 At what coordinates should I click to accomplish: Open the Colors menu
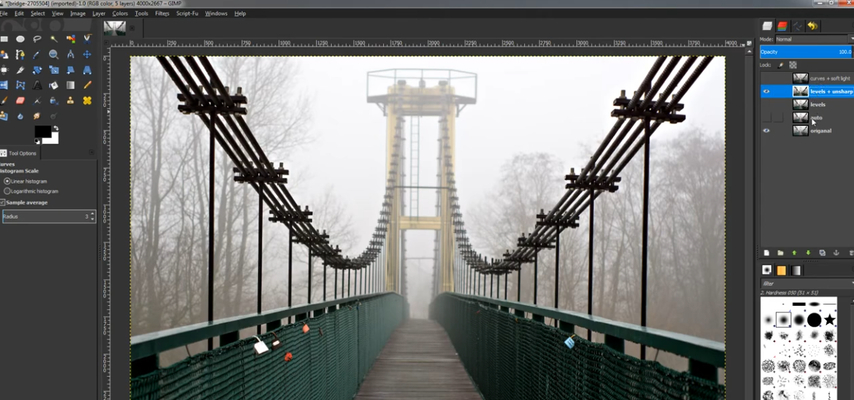[120, 13]
